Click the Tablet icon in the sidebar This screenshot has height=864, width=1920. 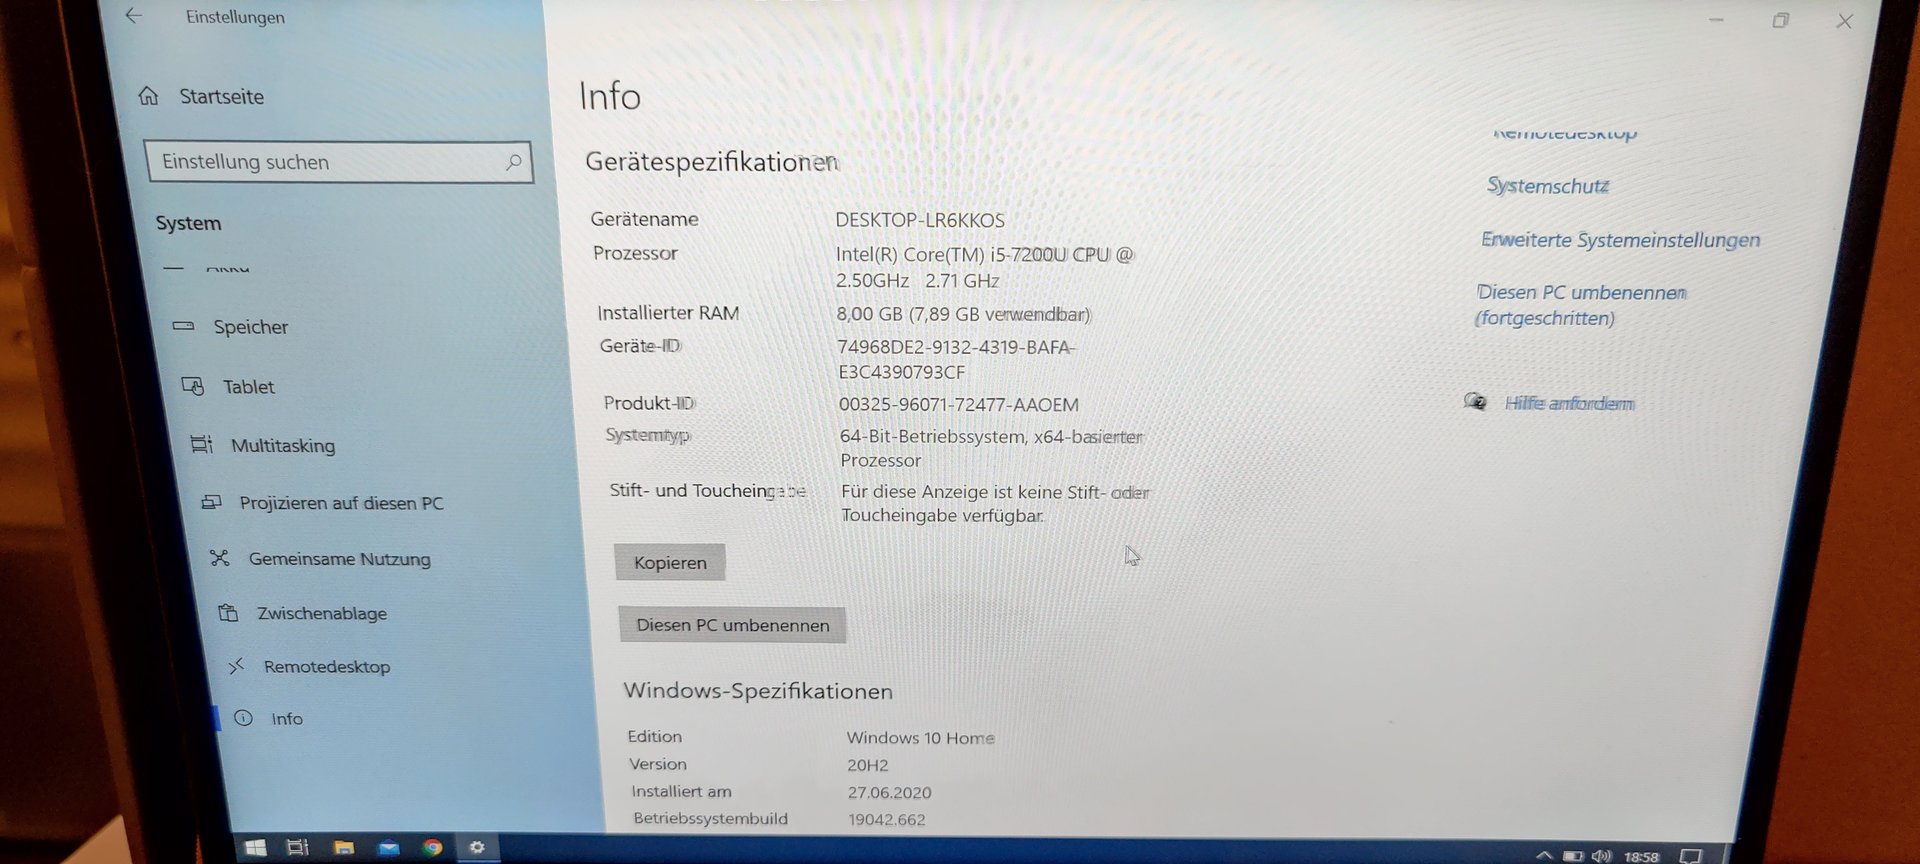pos(192,386)
